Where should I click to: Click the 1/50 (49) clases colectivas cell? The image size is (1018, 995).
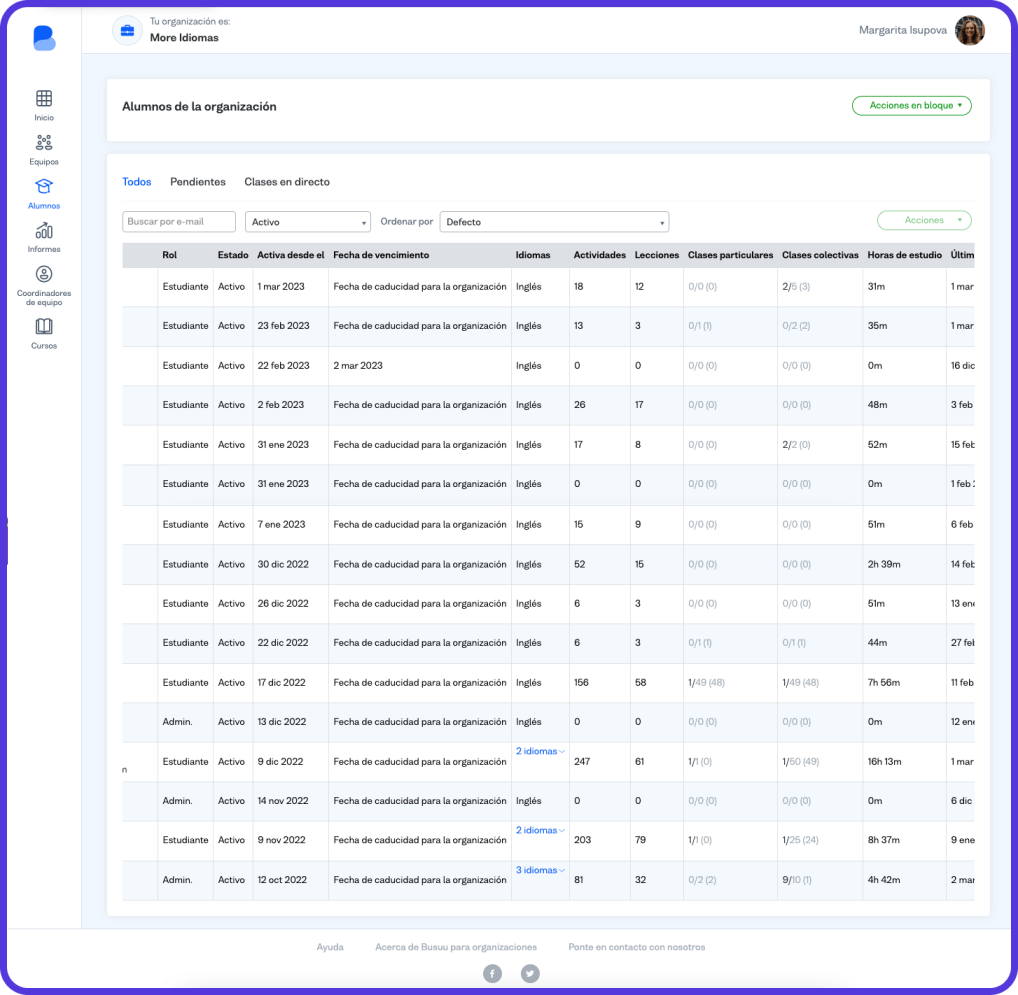801,761
